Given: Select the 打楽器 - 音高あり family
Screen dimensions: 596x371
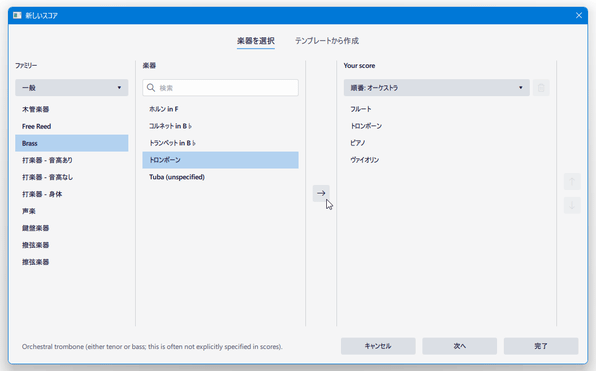Looking at the screenshot, I should tap(72, 160).
